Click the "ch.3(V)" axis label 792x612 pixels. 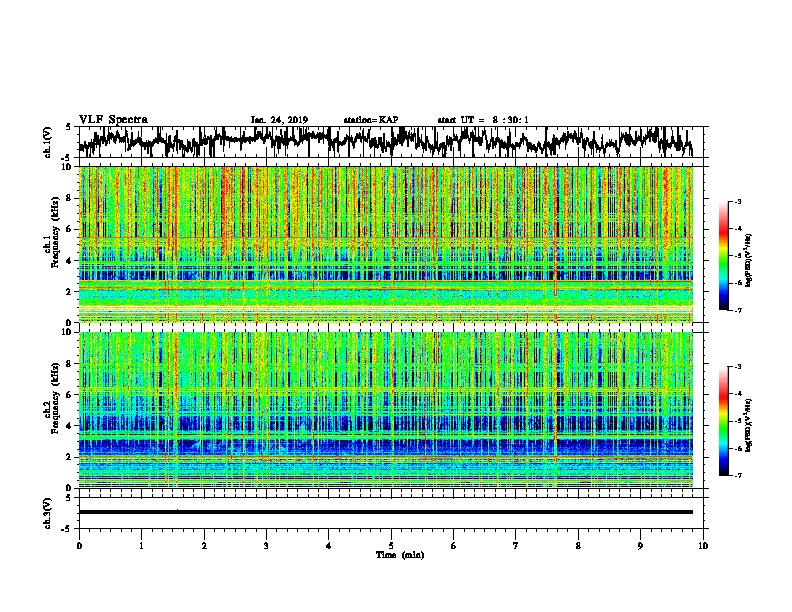(x=48, y=514)
